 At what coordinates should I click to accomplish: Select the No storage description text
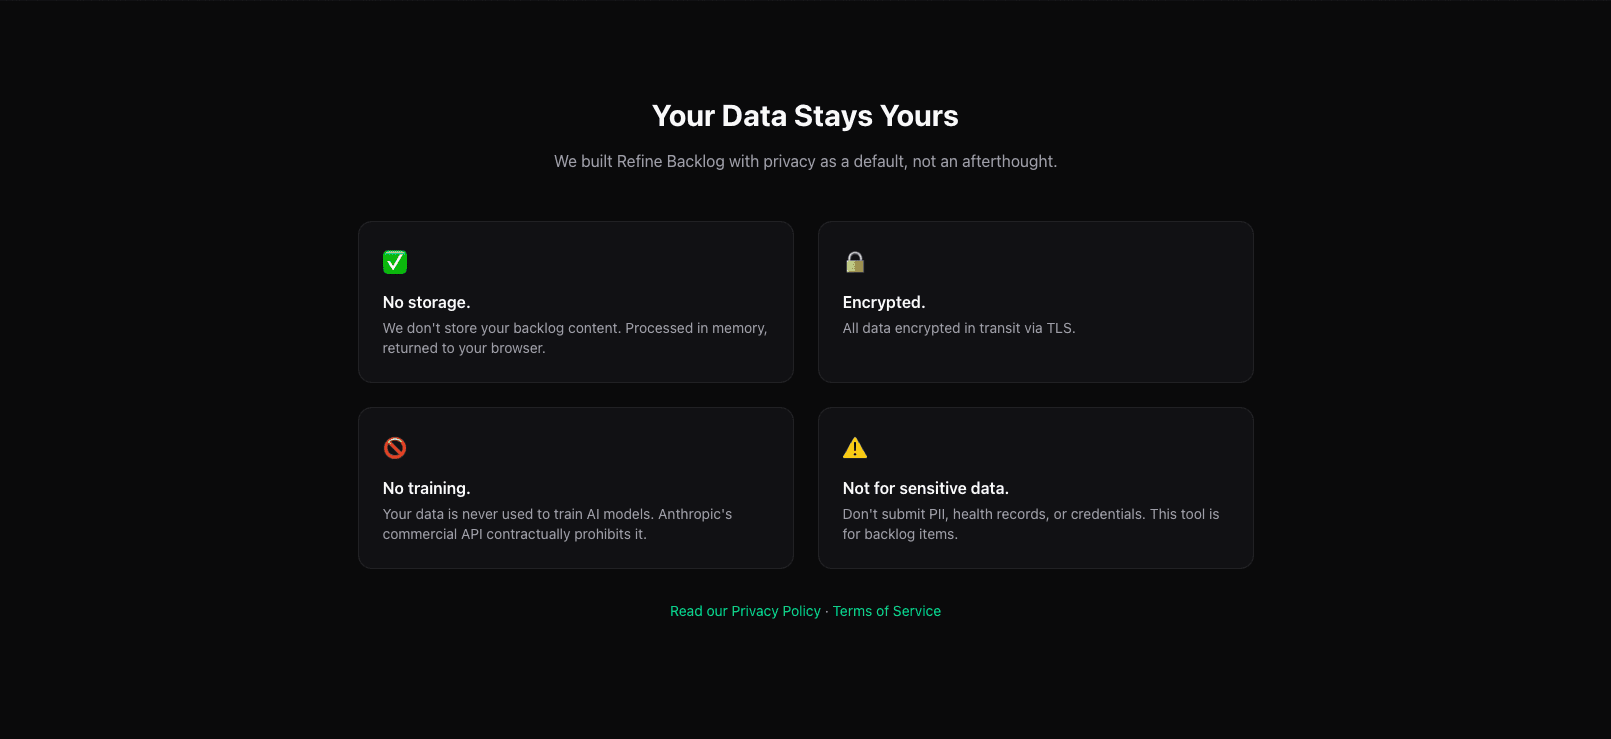575,337
